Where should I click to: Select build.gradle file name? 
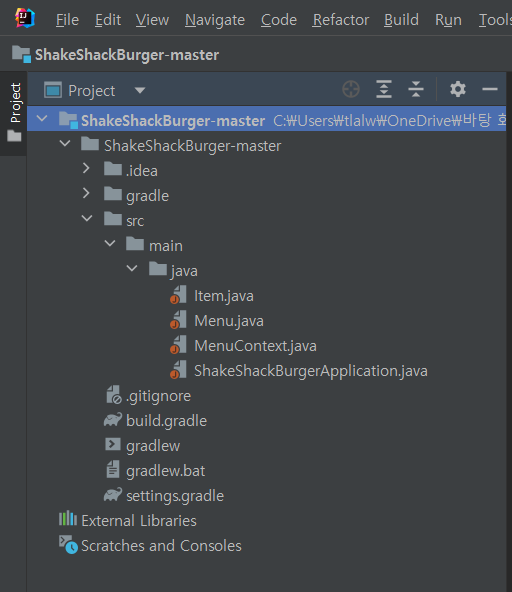[167, 421]
